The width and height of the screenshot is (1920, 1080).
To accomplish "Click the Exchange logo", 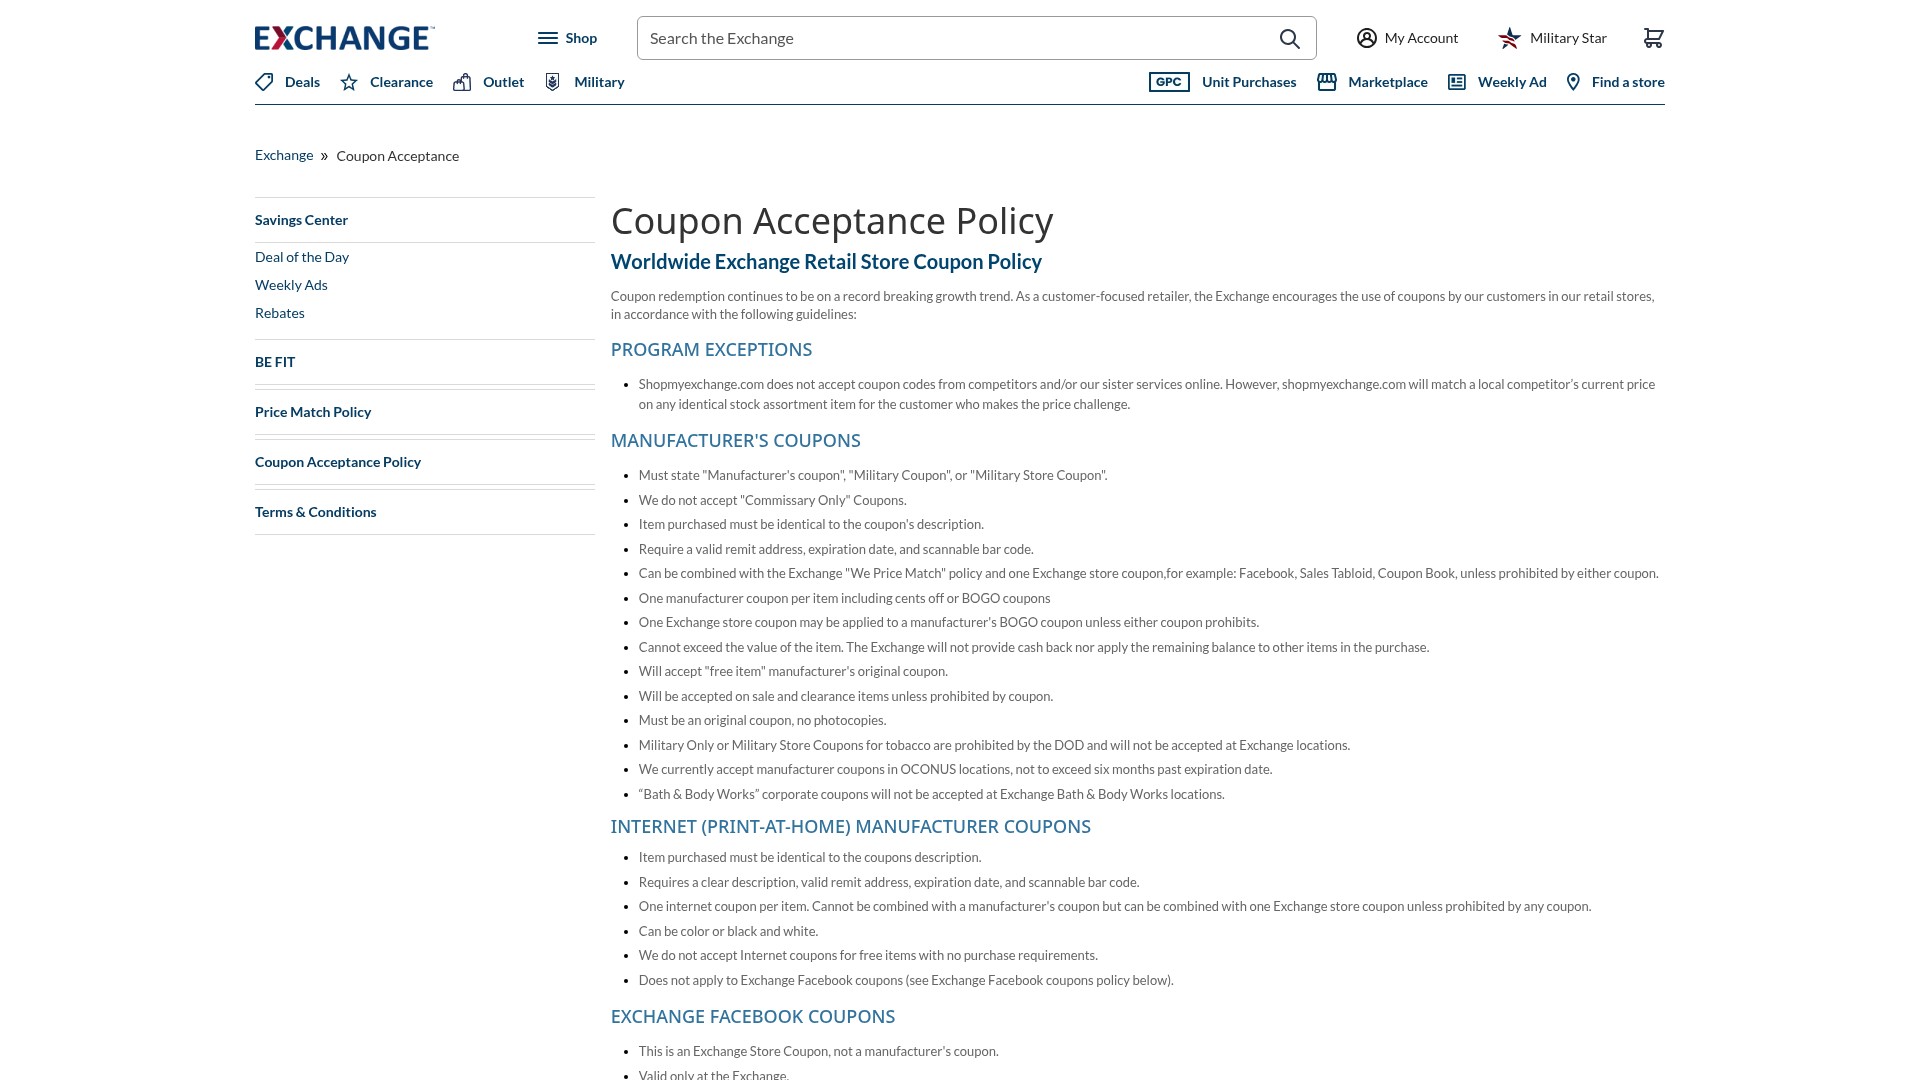I will click(x=344, y=38).
